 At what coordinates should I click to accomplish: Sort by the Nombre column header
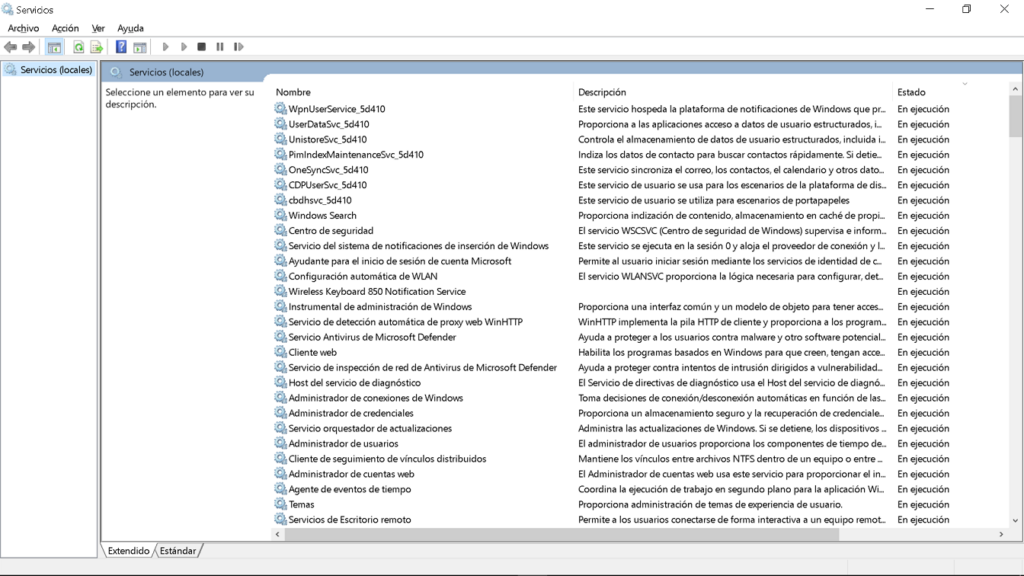click(293, 92)
